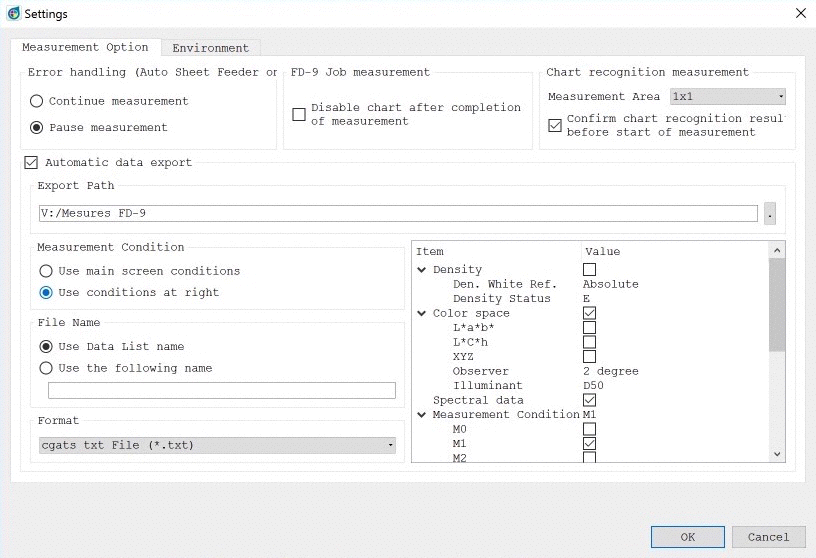Viewport: 816px width, 558px height.
Task: Open the Format file type dropdown
Action: (x=217, y=445)
